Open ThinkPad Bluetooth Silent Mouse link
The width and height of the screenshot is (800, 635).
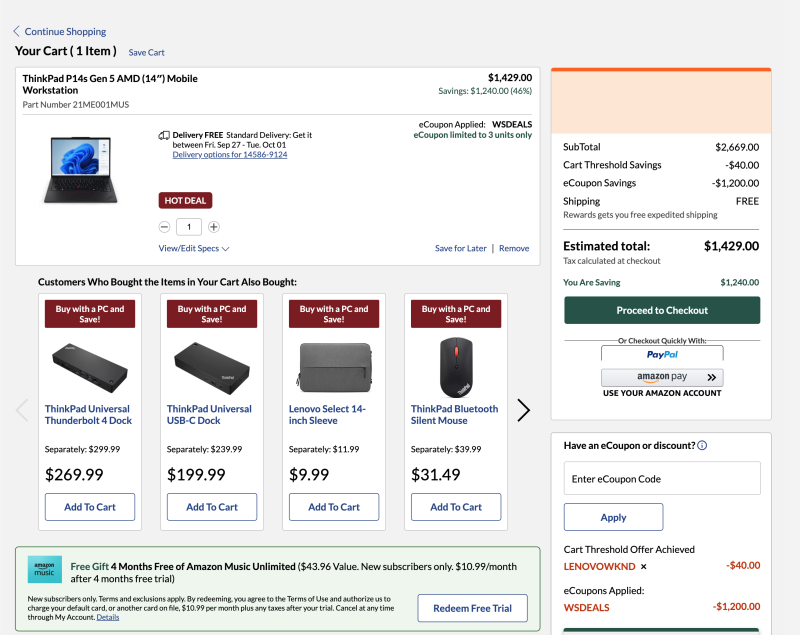pyautogui.click(x=454, y=415)
